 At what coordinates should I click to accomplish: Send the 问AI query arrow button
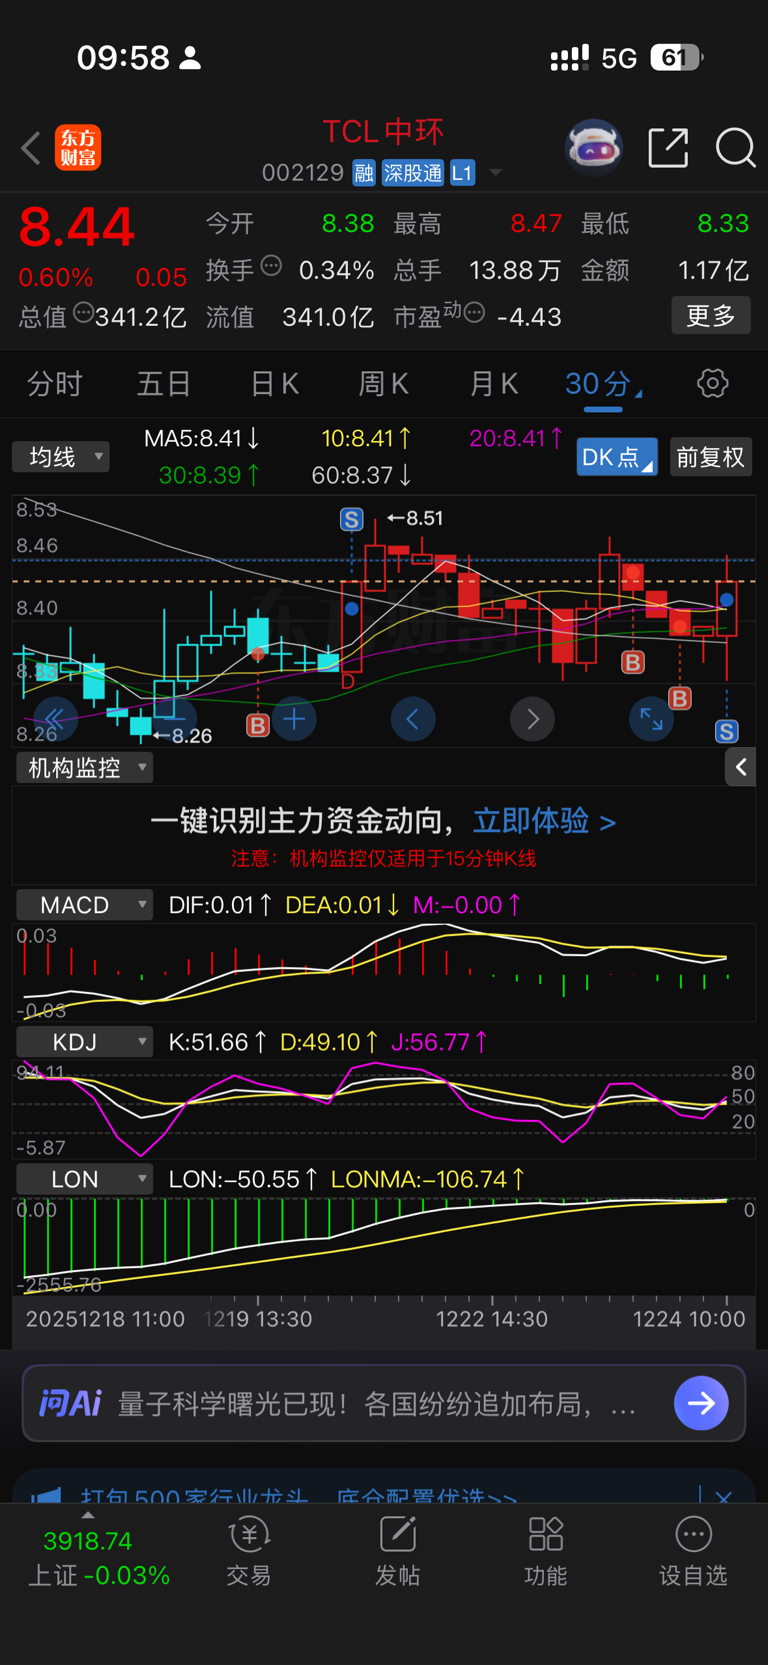pyautogui.click(x=701, y=1403)
